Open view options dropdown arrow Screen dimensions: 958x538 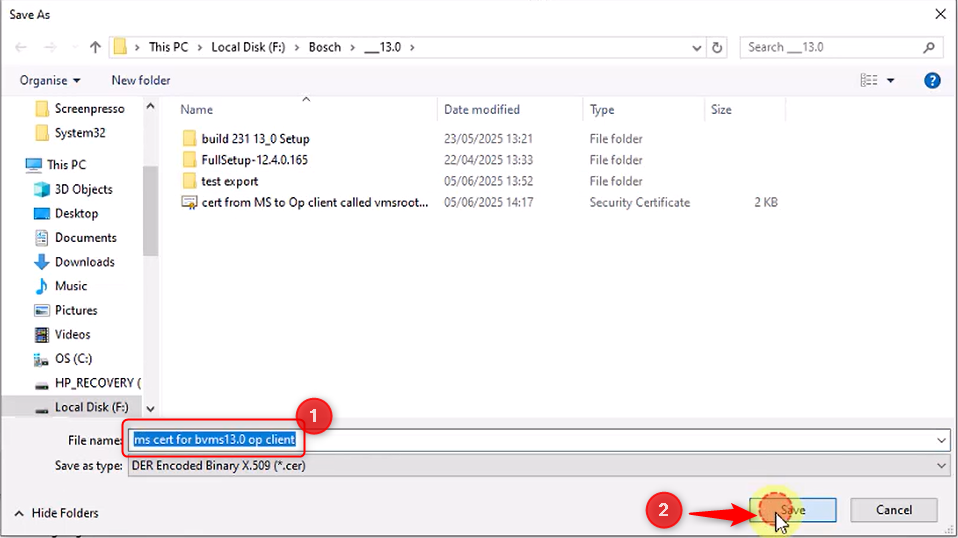tap(890, 81)
